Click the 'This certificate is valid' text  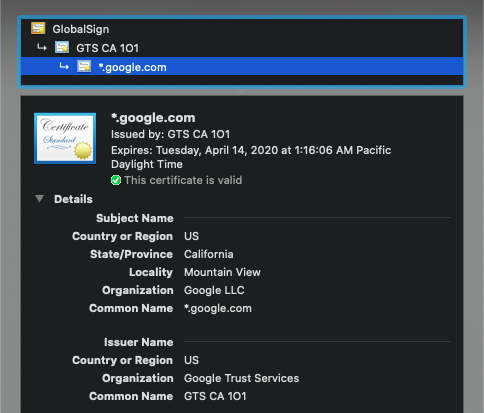[183, 180]
